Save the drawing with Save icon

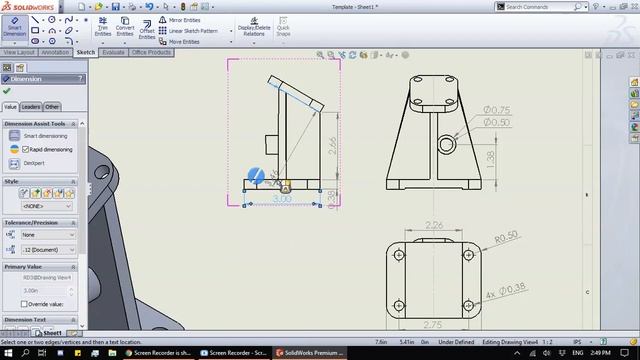click(x=116, y=7)
